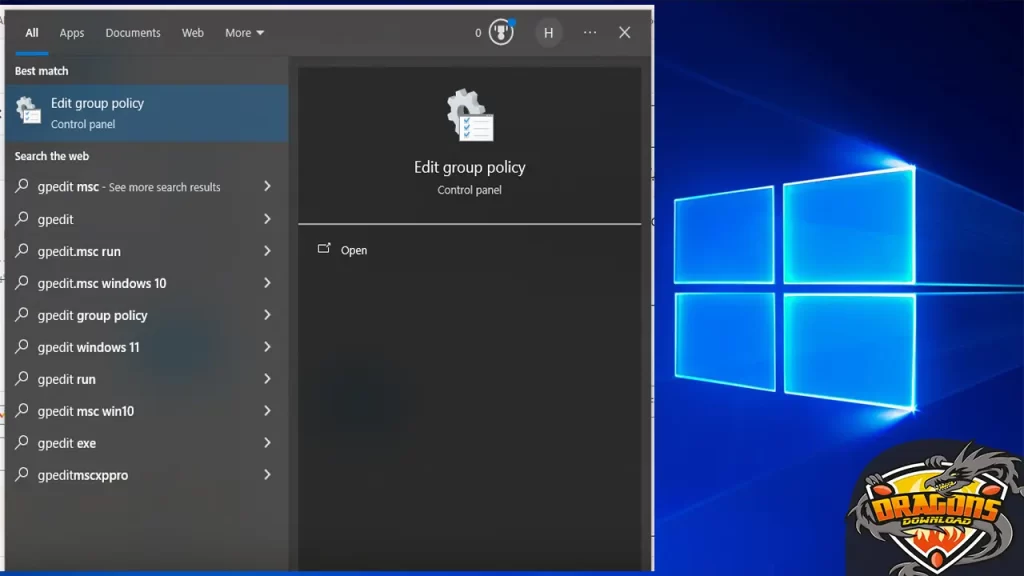The image size is (1024, 576).
Task: Click the magnifier icon beside "gpedit.msc windows 10"
Action: tap(22, 283)
